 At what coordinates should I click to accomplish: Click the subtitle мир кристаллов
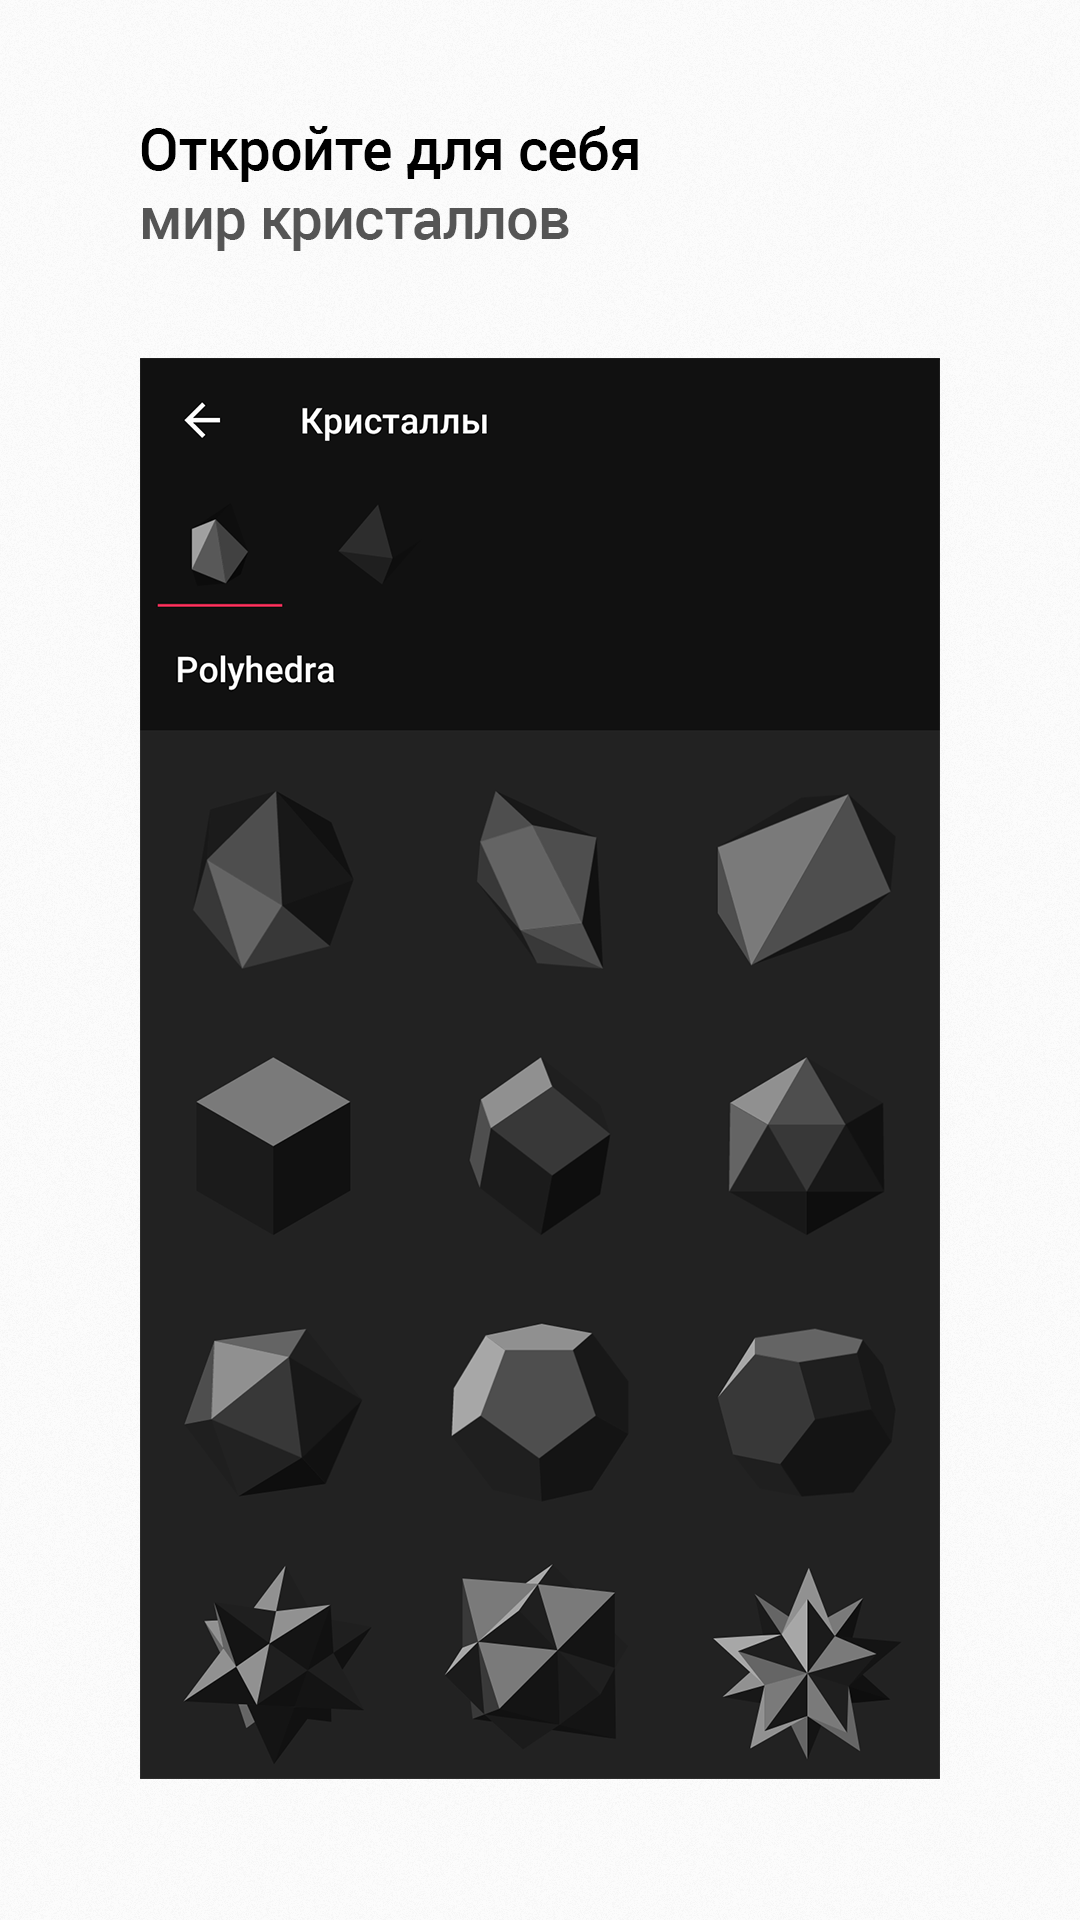[x=355, y=221]
